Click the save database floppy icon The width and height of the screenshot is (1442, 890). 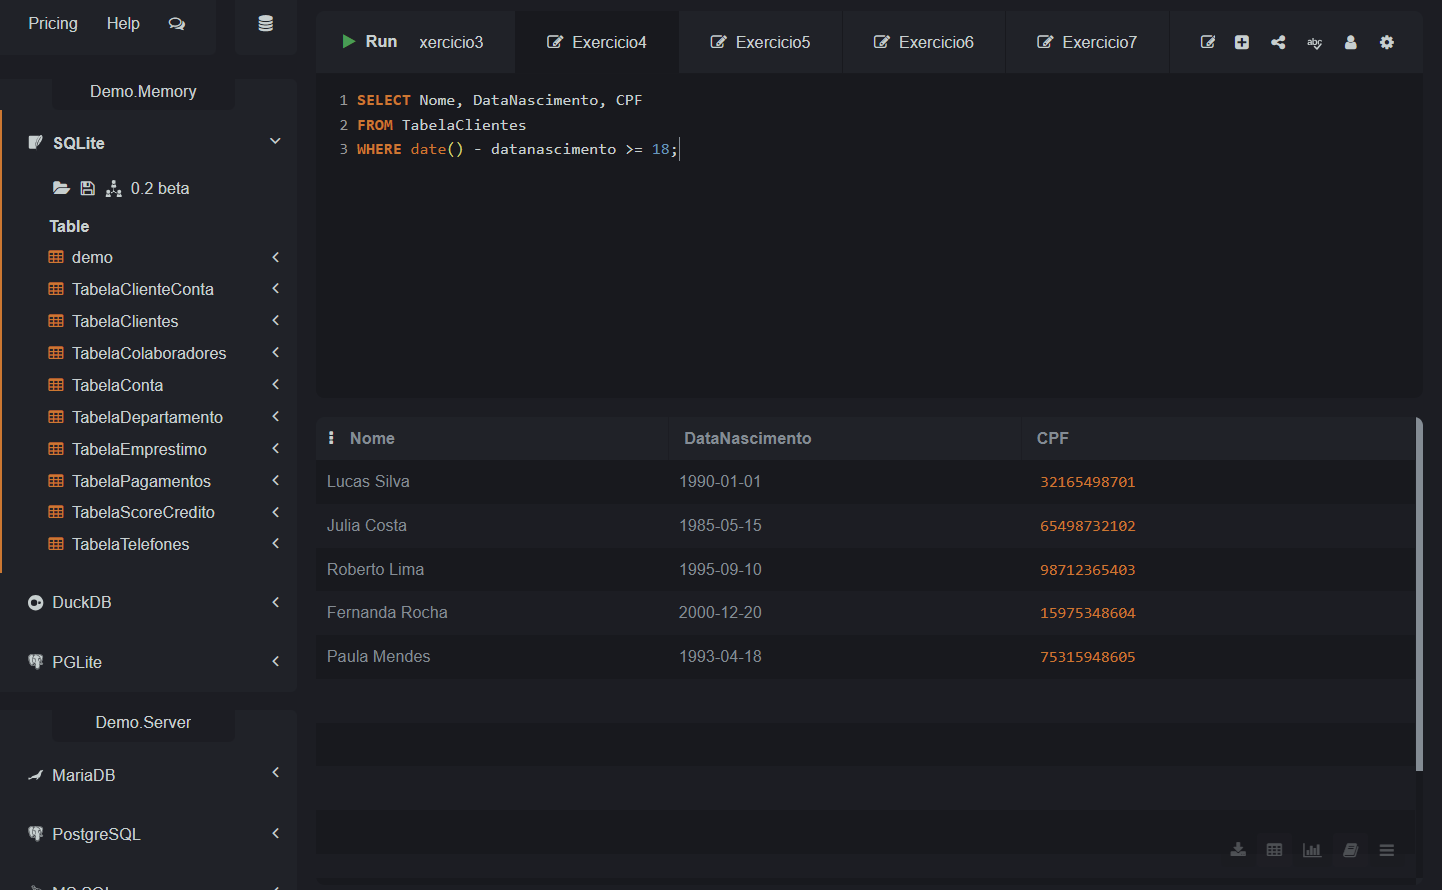[88, 188]
